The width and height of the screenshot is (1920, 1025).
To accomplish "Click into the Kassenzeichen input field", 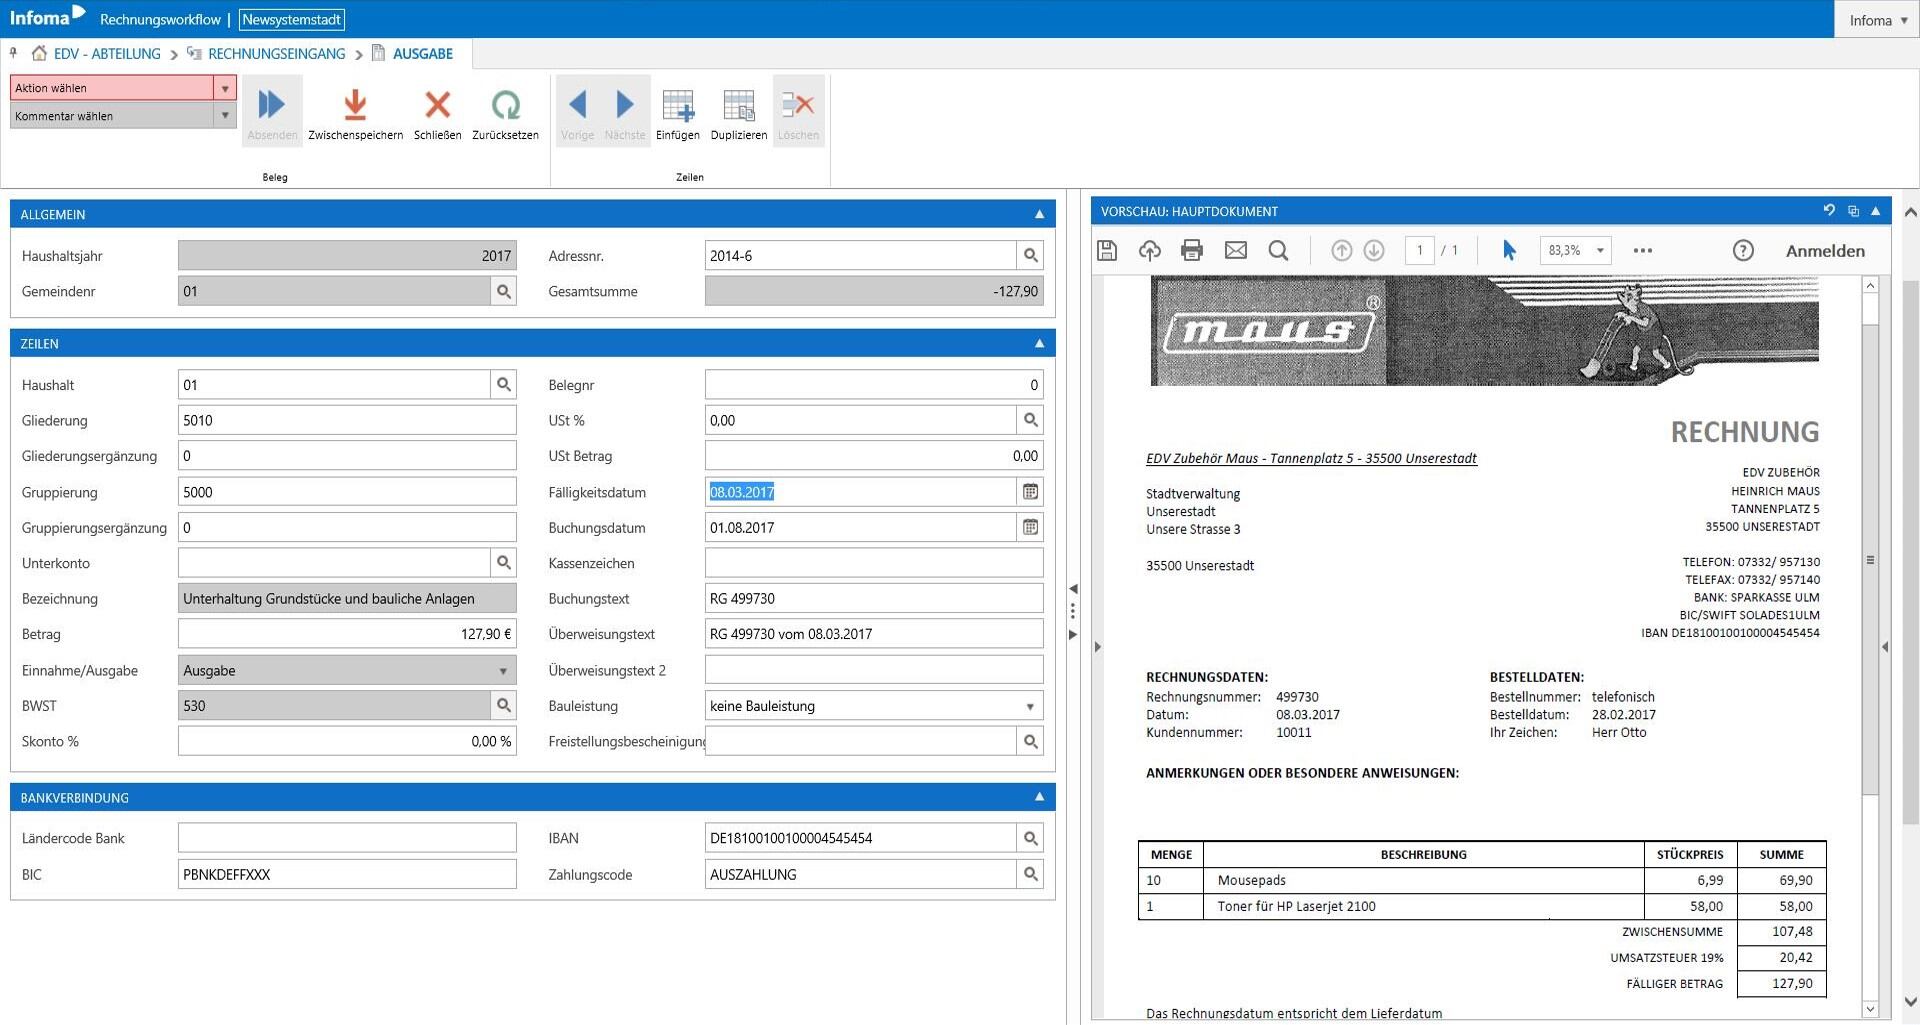I will [873, 563].
